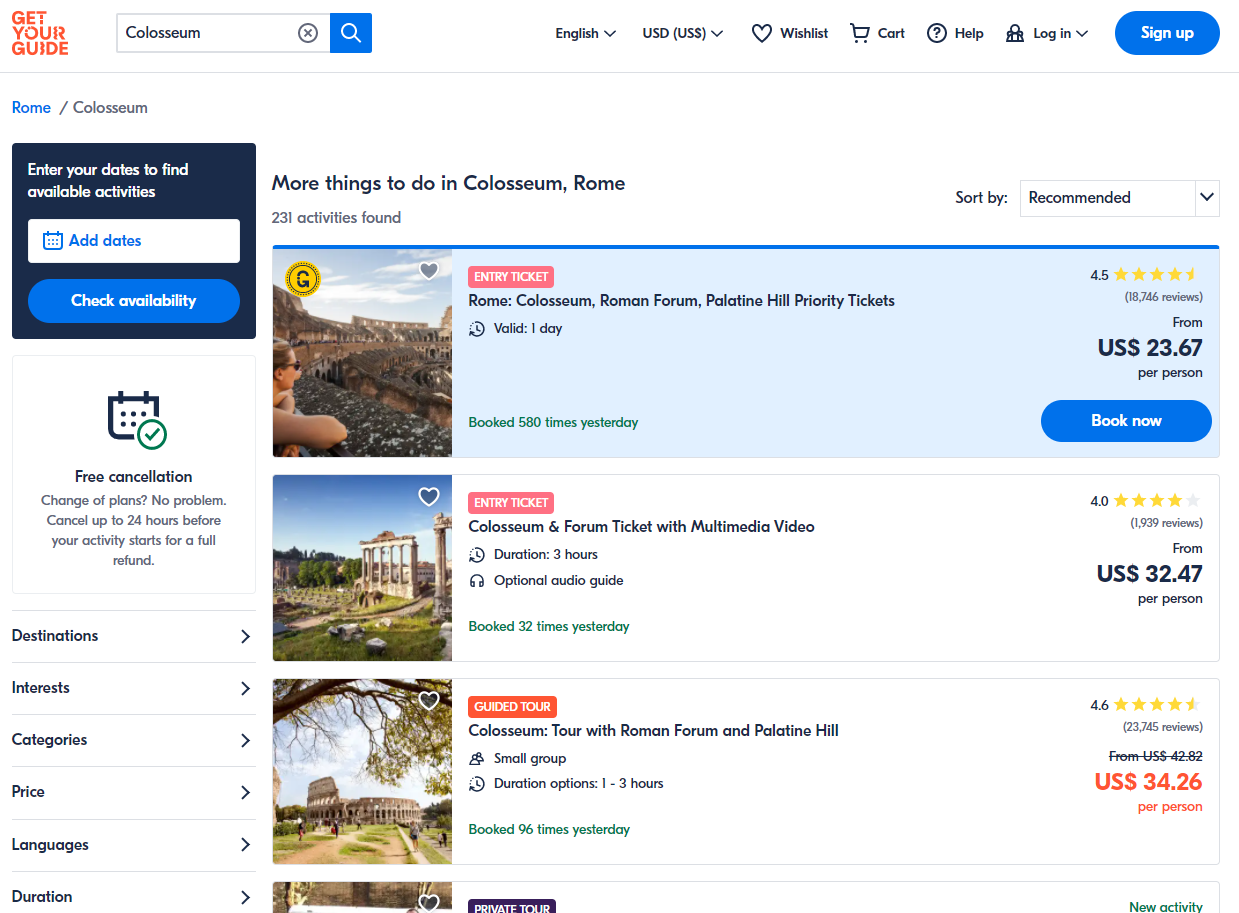Open Rome: Colosseum Priority Tickets title
This screenshot has height=913, width=1239.
pos(681,301)
